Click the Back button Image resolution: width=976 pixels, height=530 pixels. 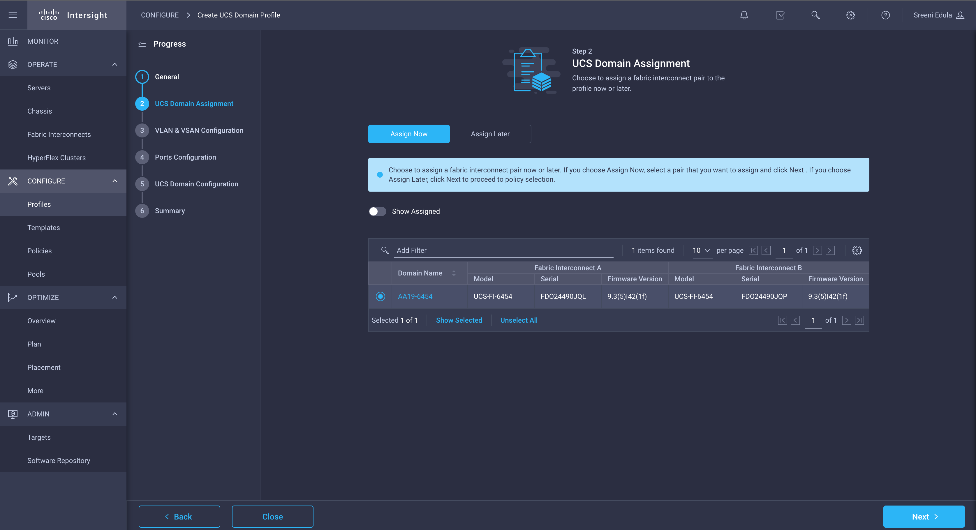[179, 516]
